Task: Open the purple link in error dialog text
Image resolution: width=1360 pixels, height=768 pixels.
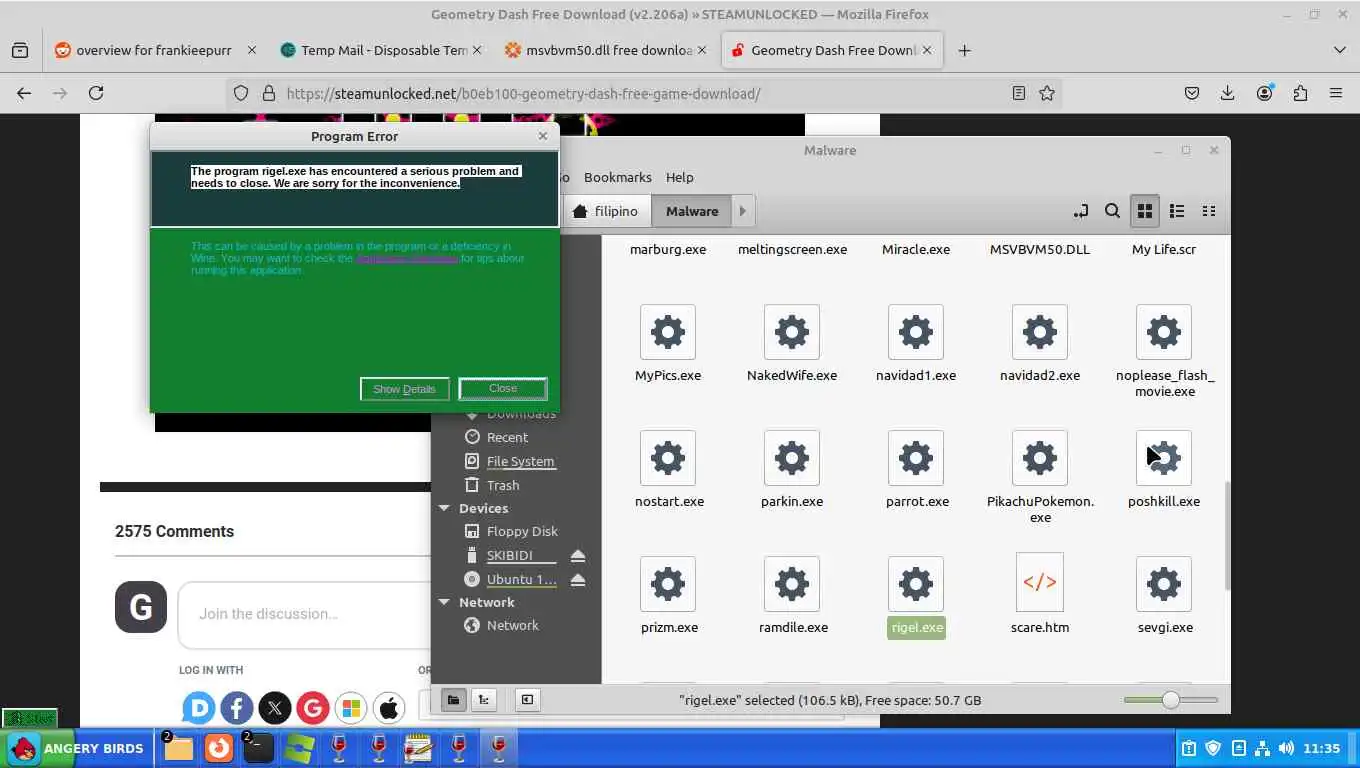Action: pyautogui.click(x=407, y=258)
